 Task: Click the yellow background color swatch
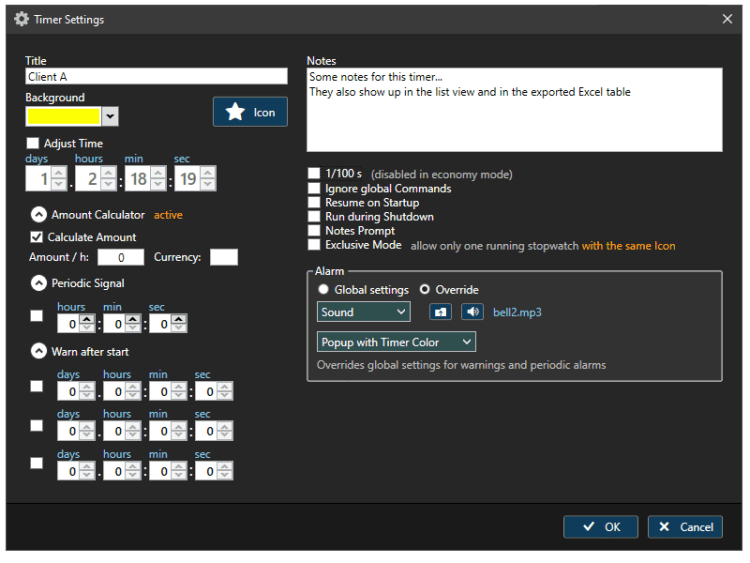(x=63, y=116)
